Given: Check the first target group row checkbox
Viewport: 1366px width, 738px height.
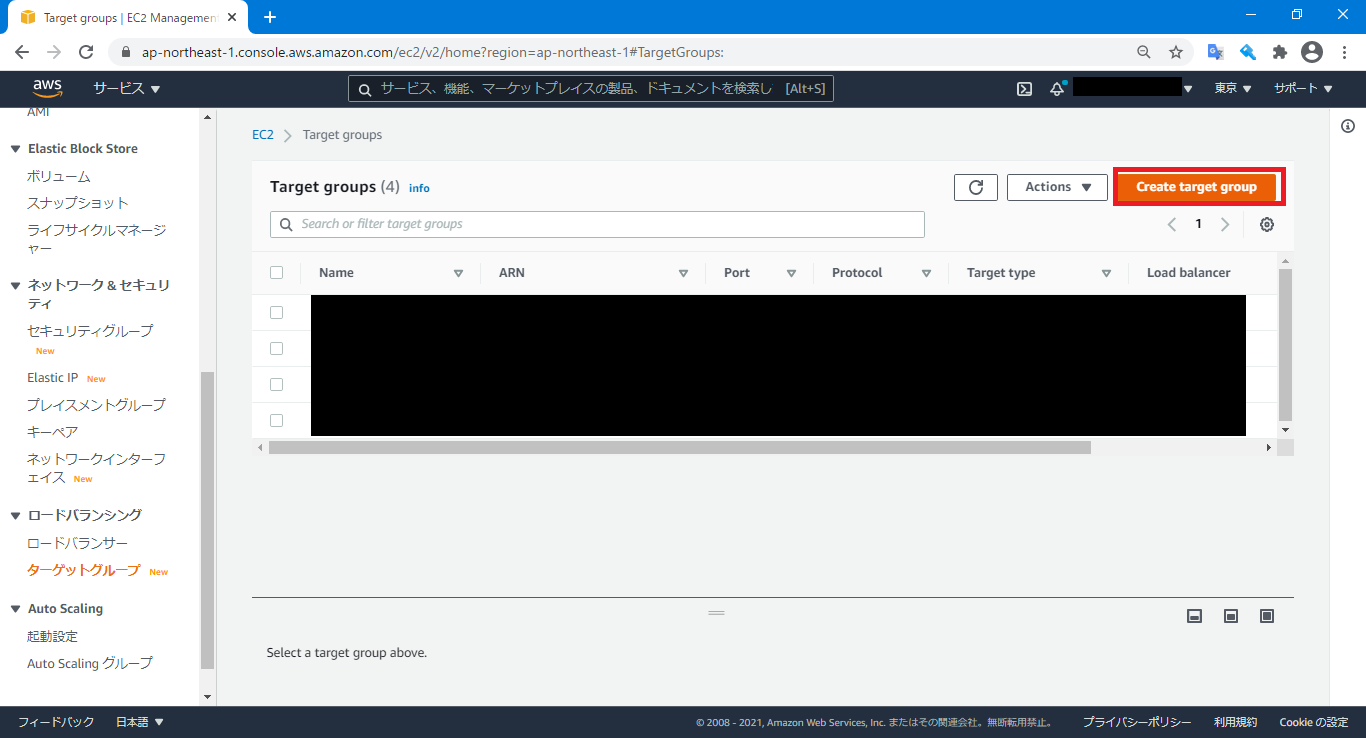Looking at the screenshot, I should pos(277,312).
